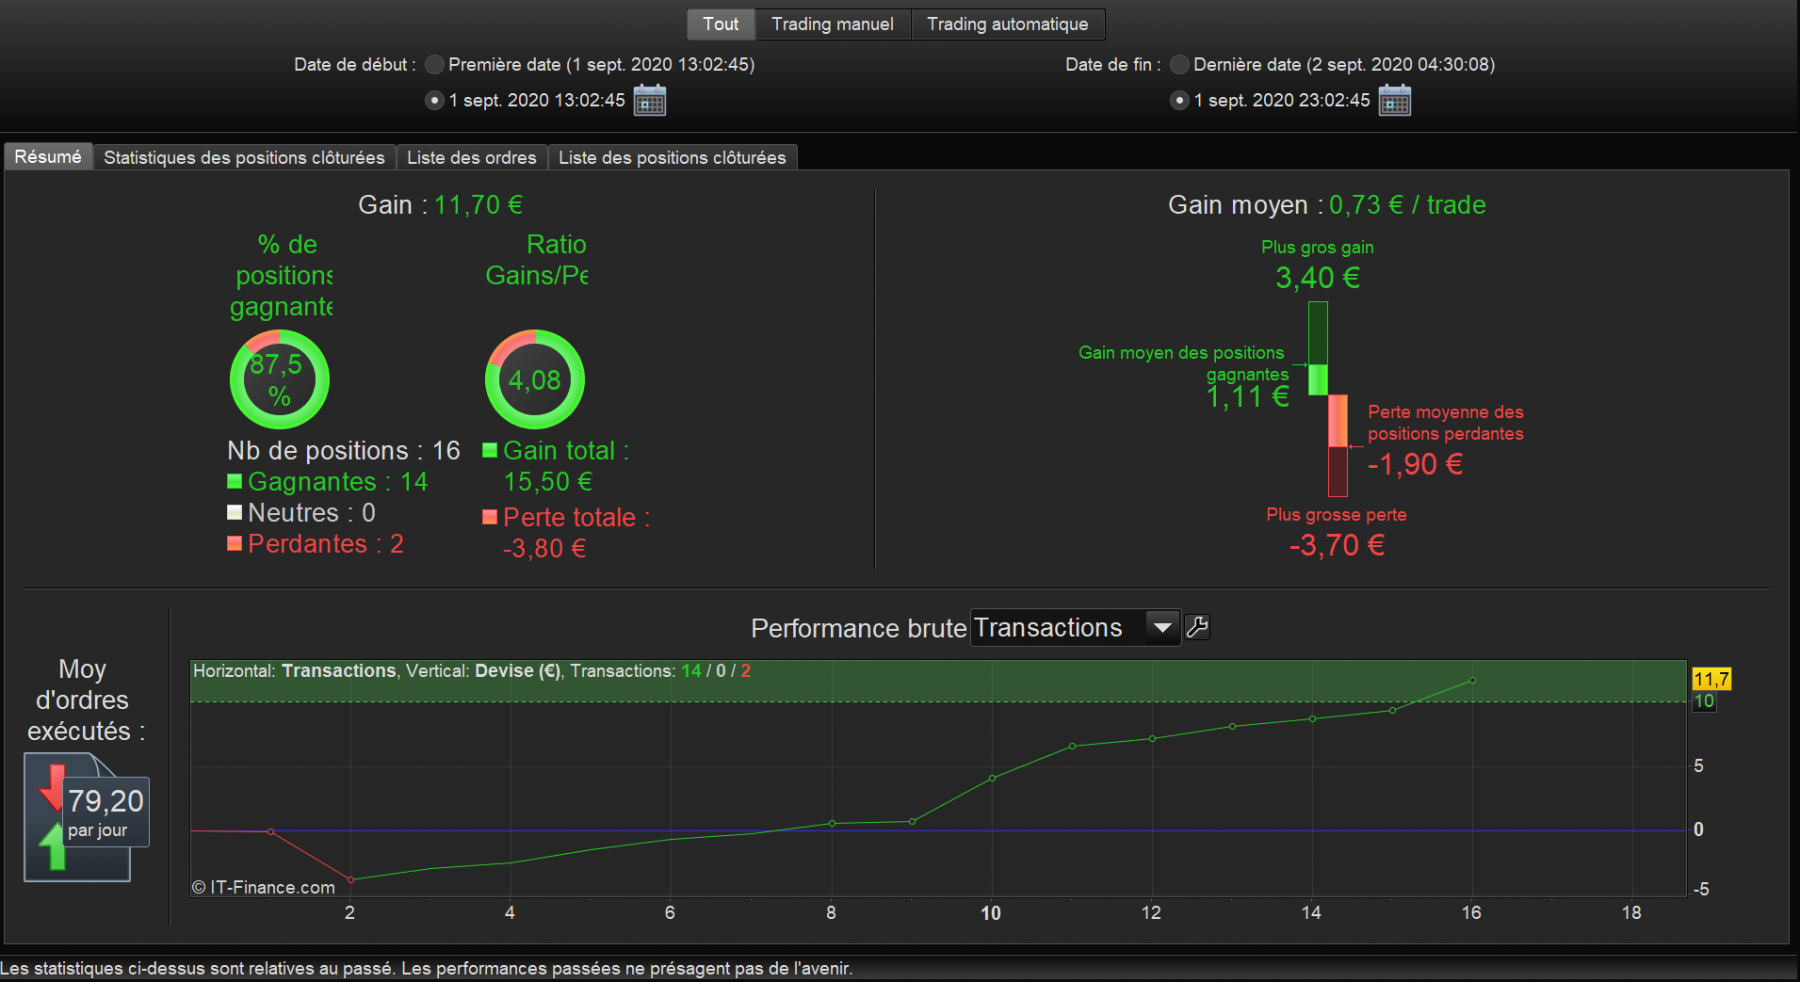Open the Liste des ordres tab
This screenshot has height=982, width=1800.
472,158
